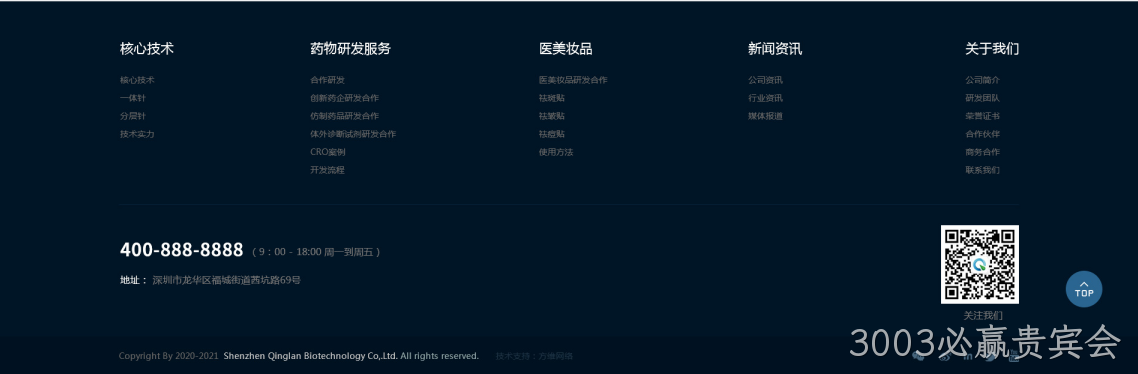
Task: Click the address 深圳市龙华区福城街道茜坑路69号
Action: click(226, 280)
